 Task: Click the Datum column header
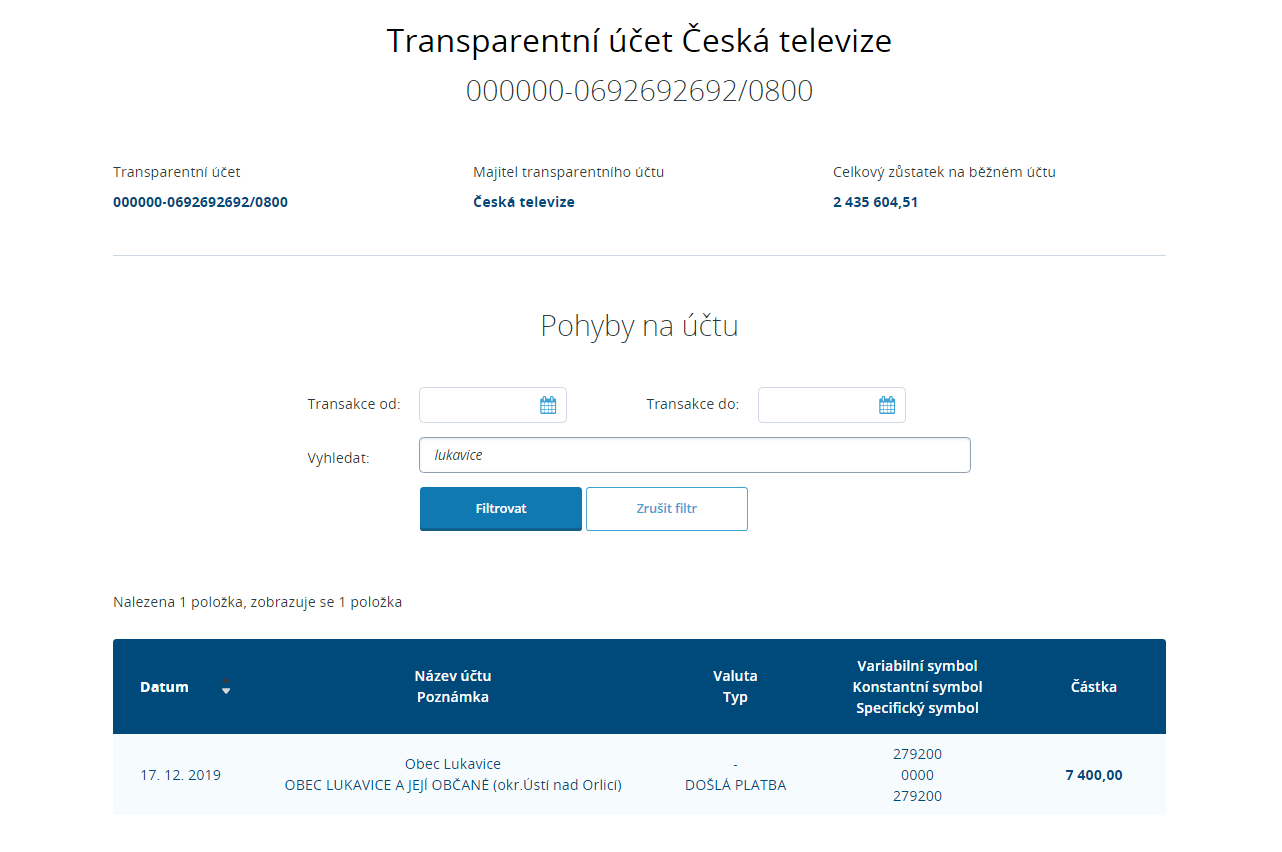pyautogui.click(x=164, y=687)
